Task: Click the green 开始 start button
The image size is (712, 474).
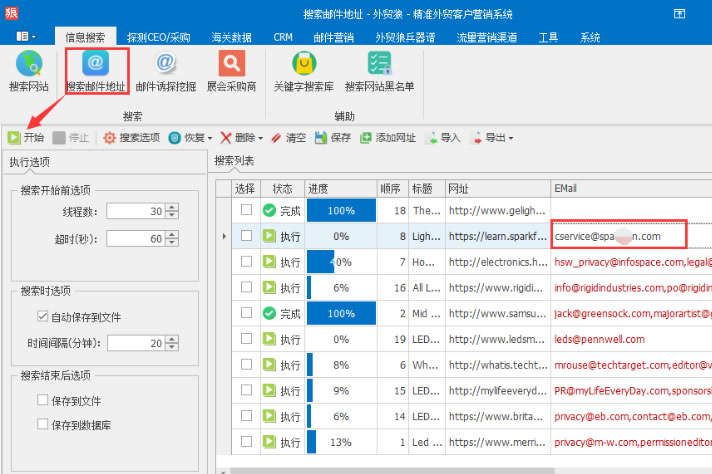Action: click(x=26, y=137)
